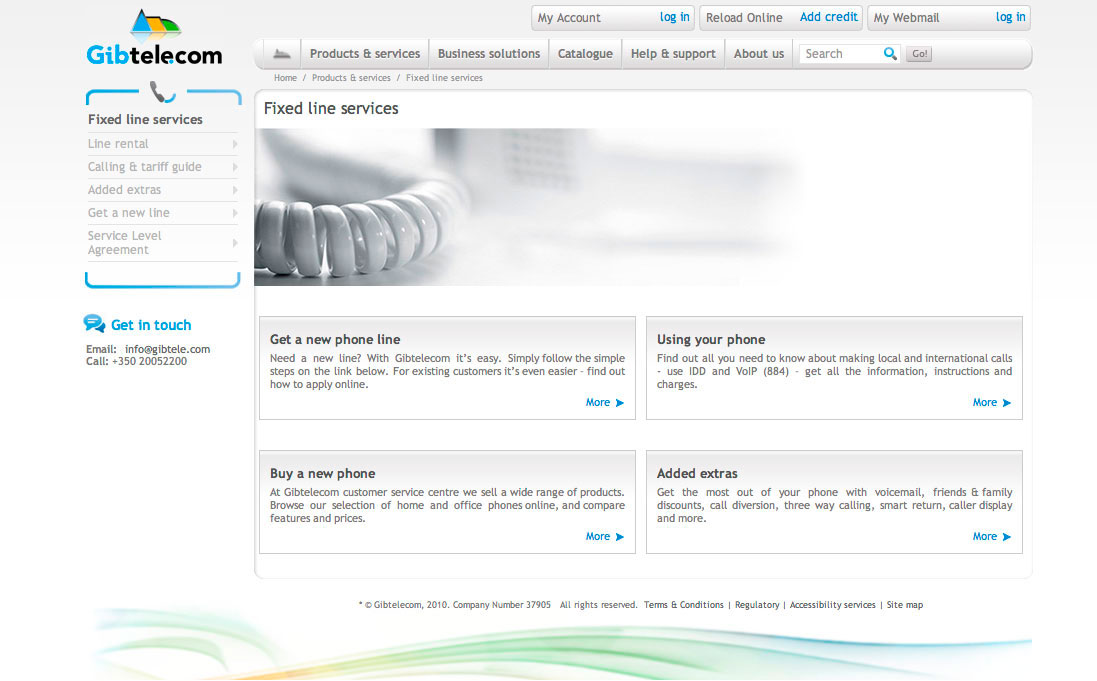Click the info@gibtele.com email address
The width and height of the screenshot is (1097, 681).
click(x=167, y=349)
